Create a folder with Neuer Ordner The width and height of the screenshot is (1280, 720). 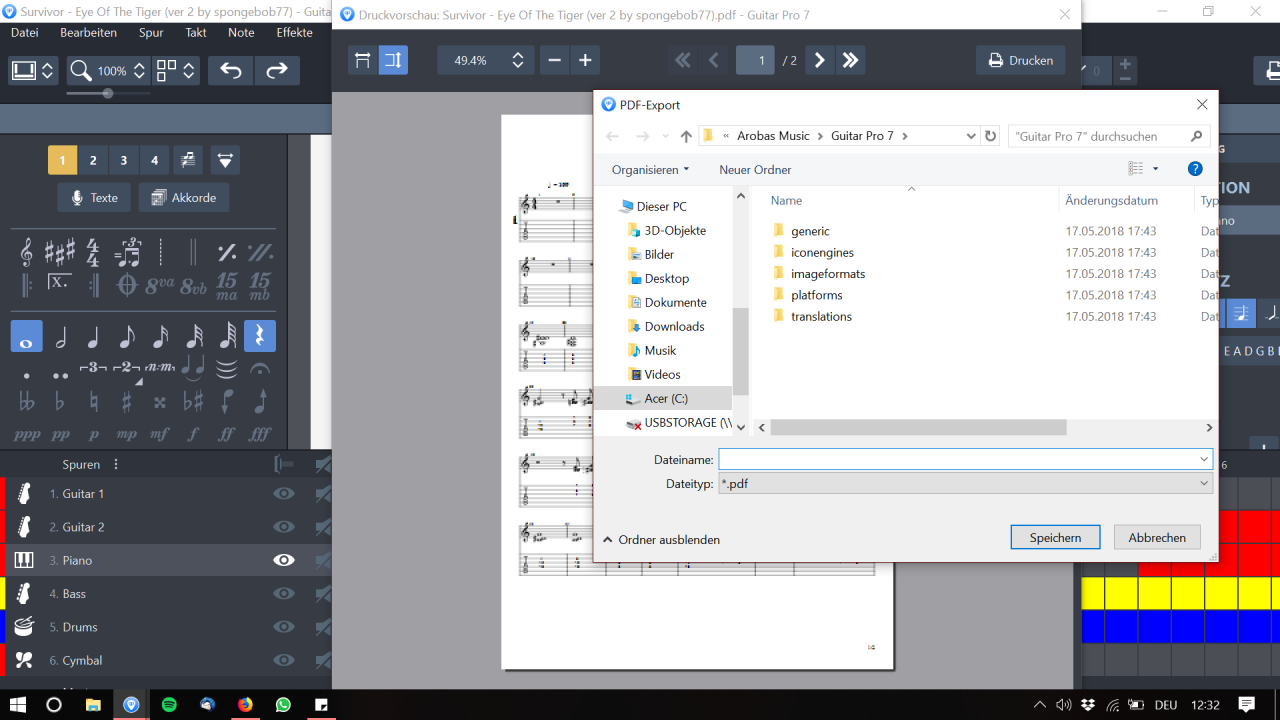click(x=755, y=170)
